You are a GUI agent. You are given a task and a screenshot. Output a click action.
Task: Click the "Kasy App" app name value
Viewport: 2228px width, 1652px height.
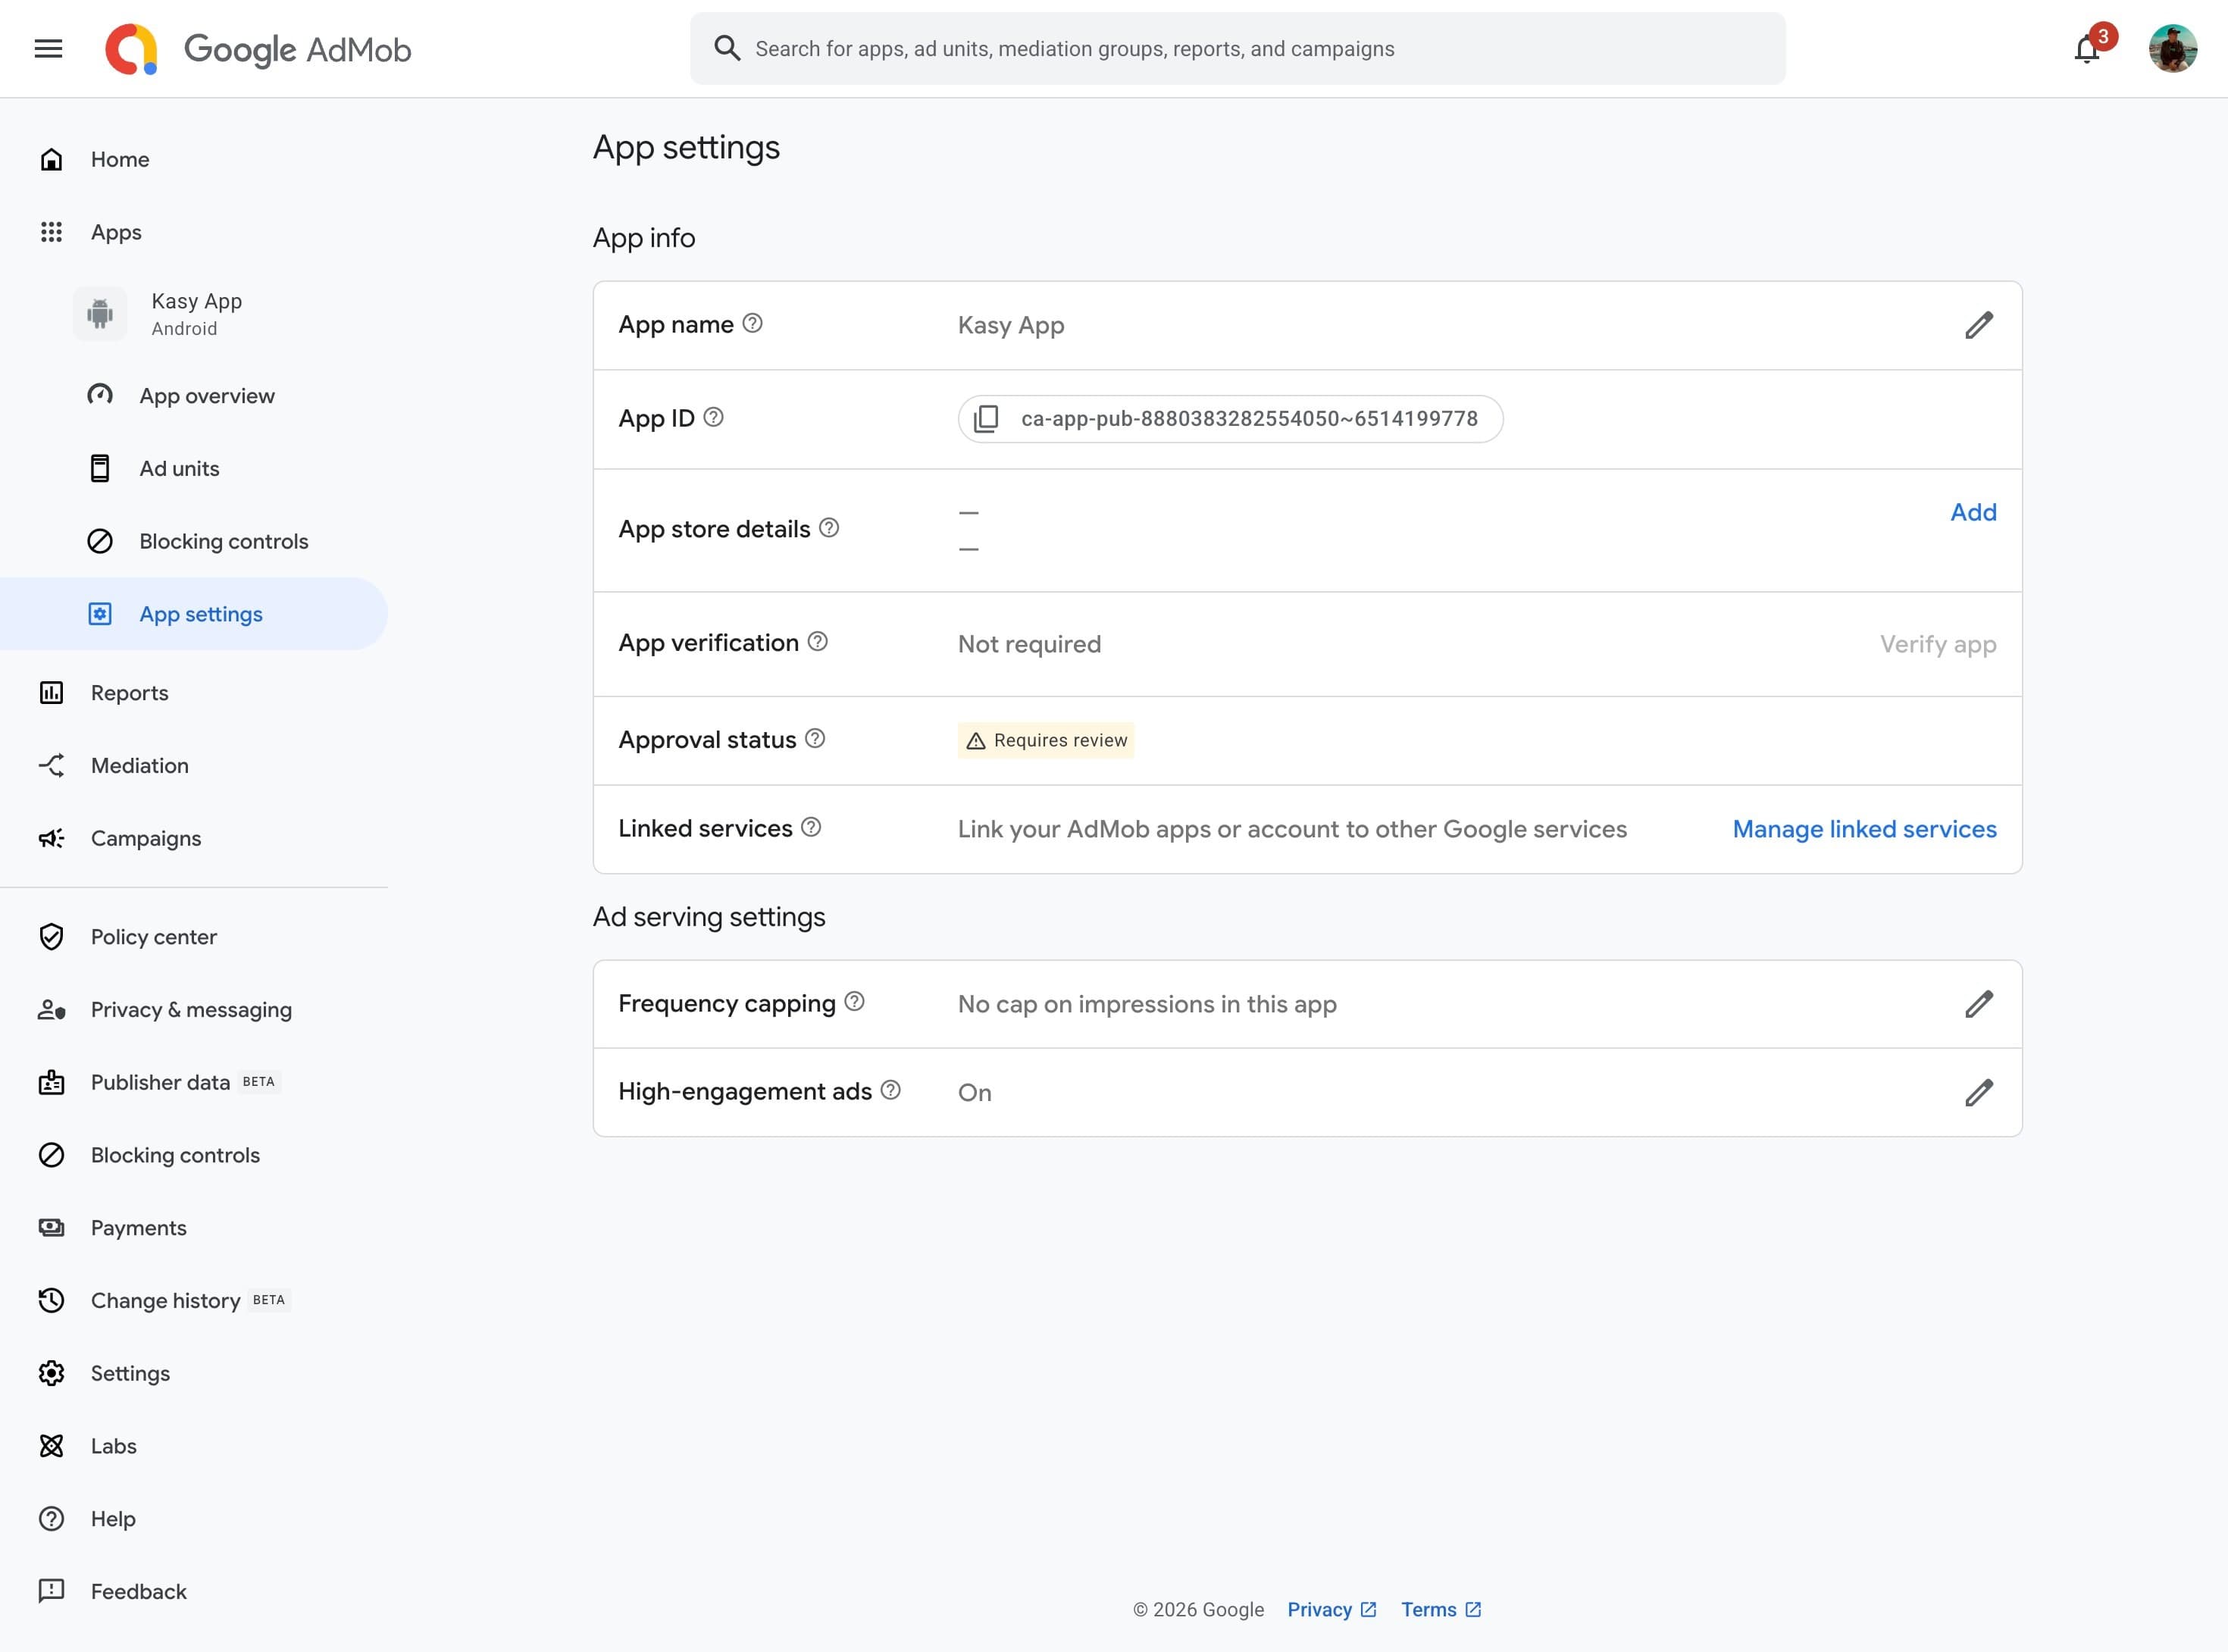point(1011,325)
